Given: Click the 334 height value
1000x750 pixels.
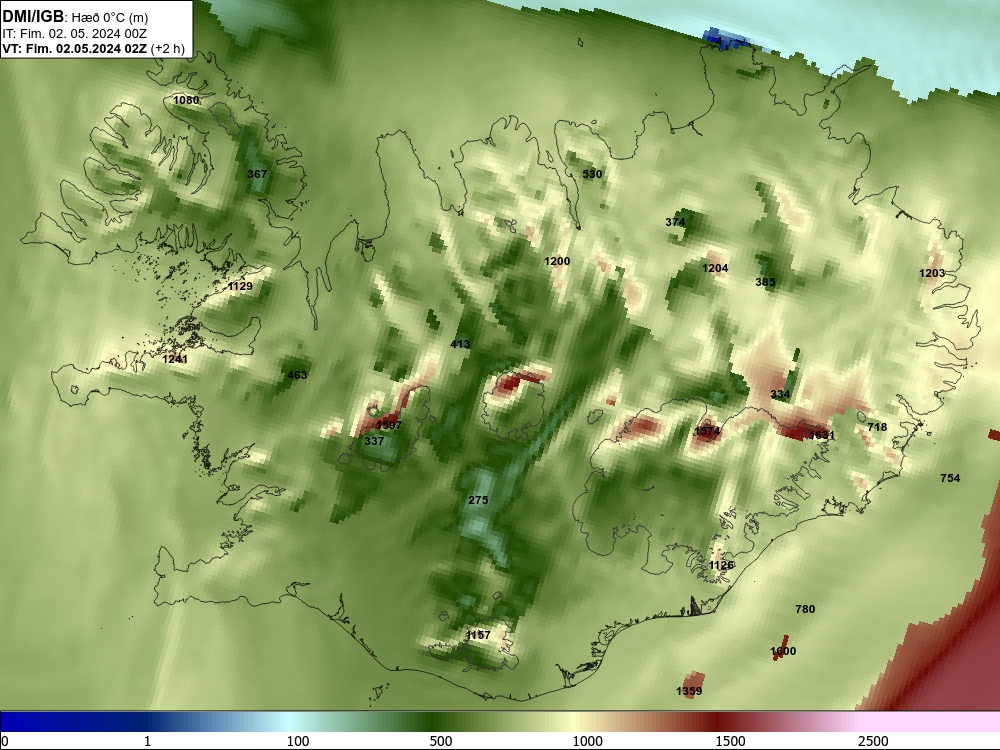Looking at the screenshot, I should click(781, 395).
